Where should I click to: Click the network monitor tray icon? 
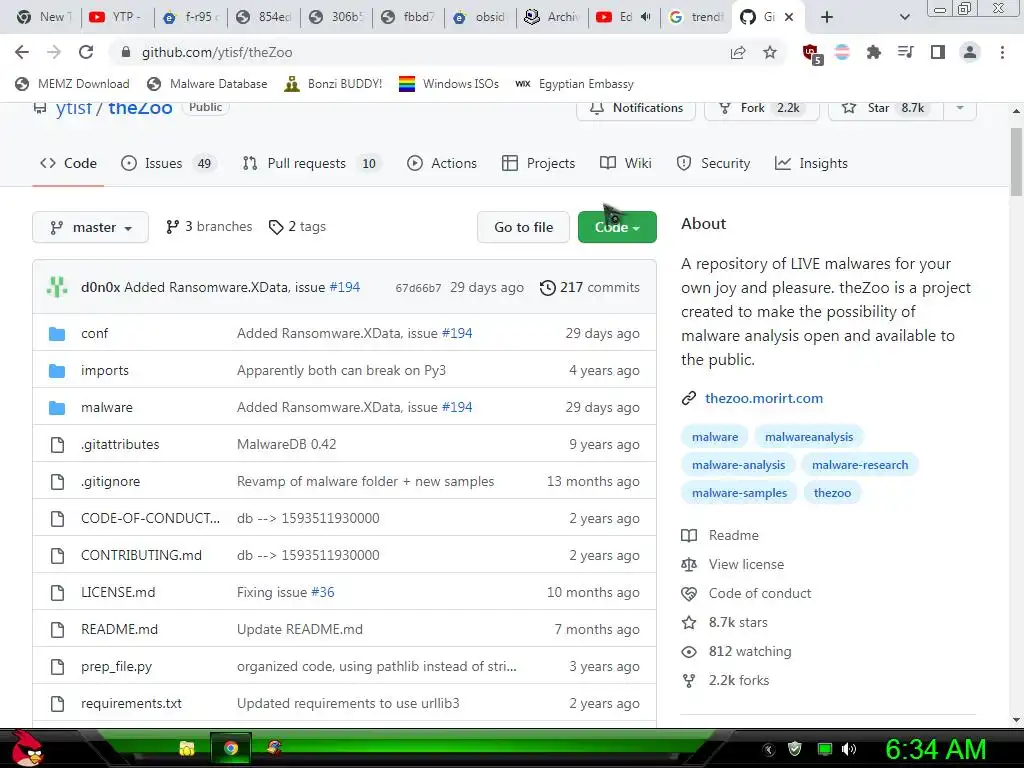click(825, 749)
